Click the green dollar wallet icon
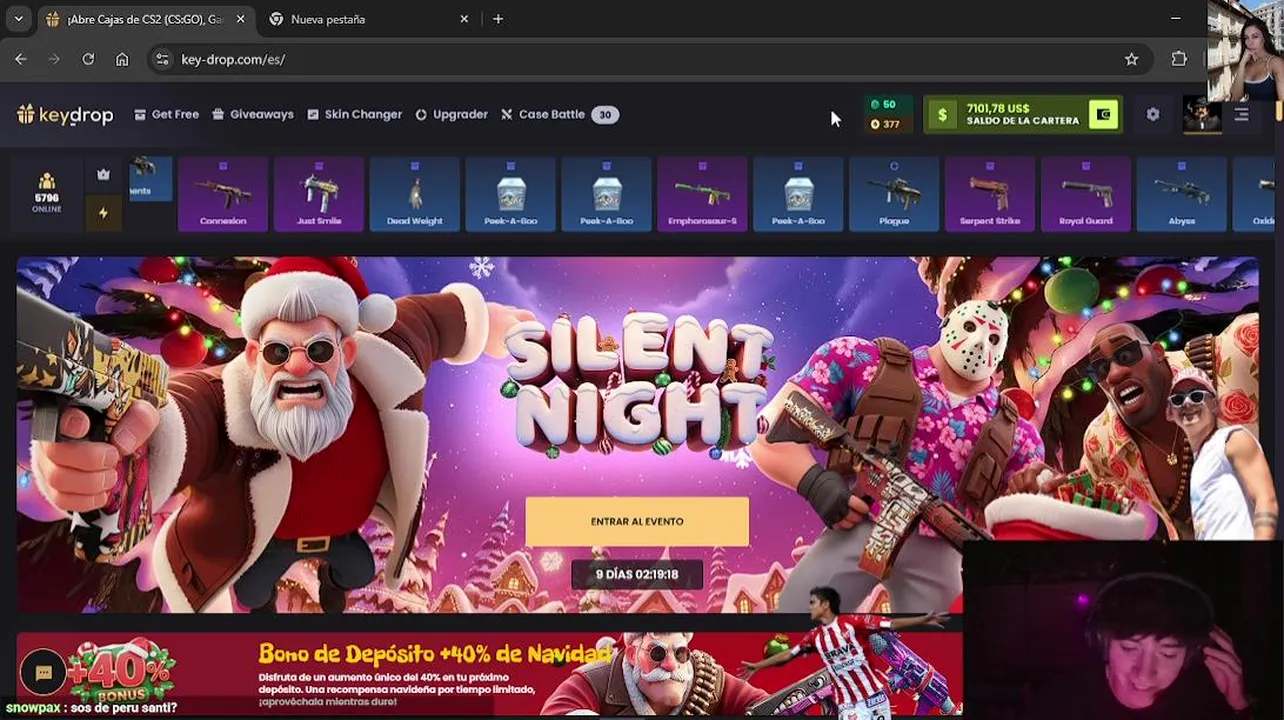The image size is (1284, 720). [x=942, y=115]
